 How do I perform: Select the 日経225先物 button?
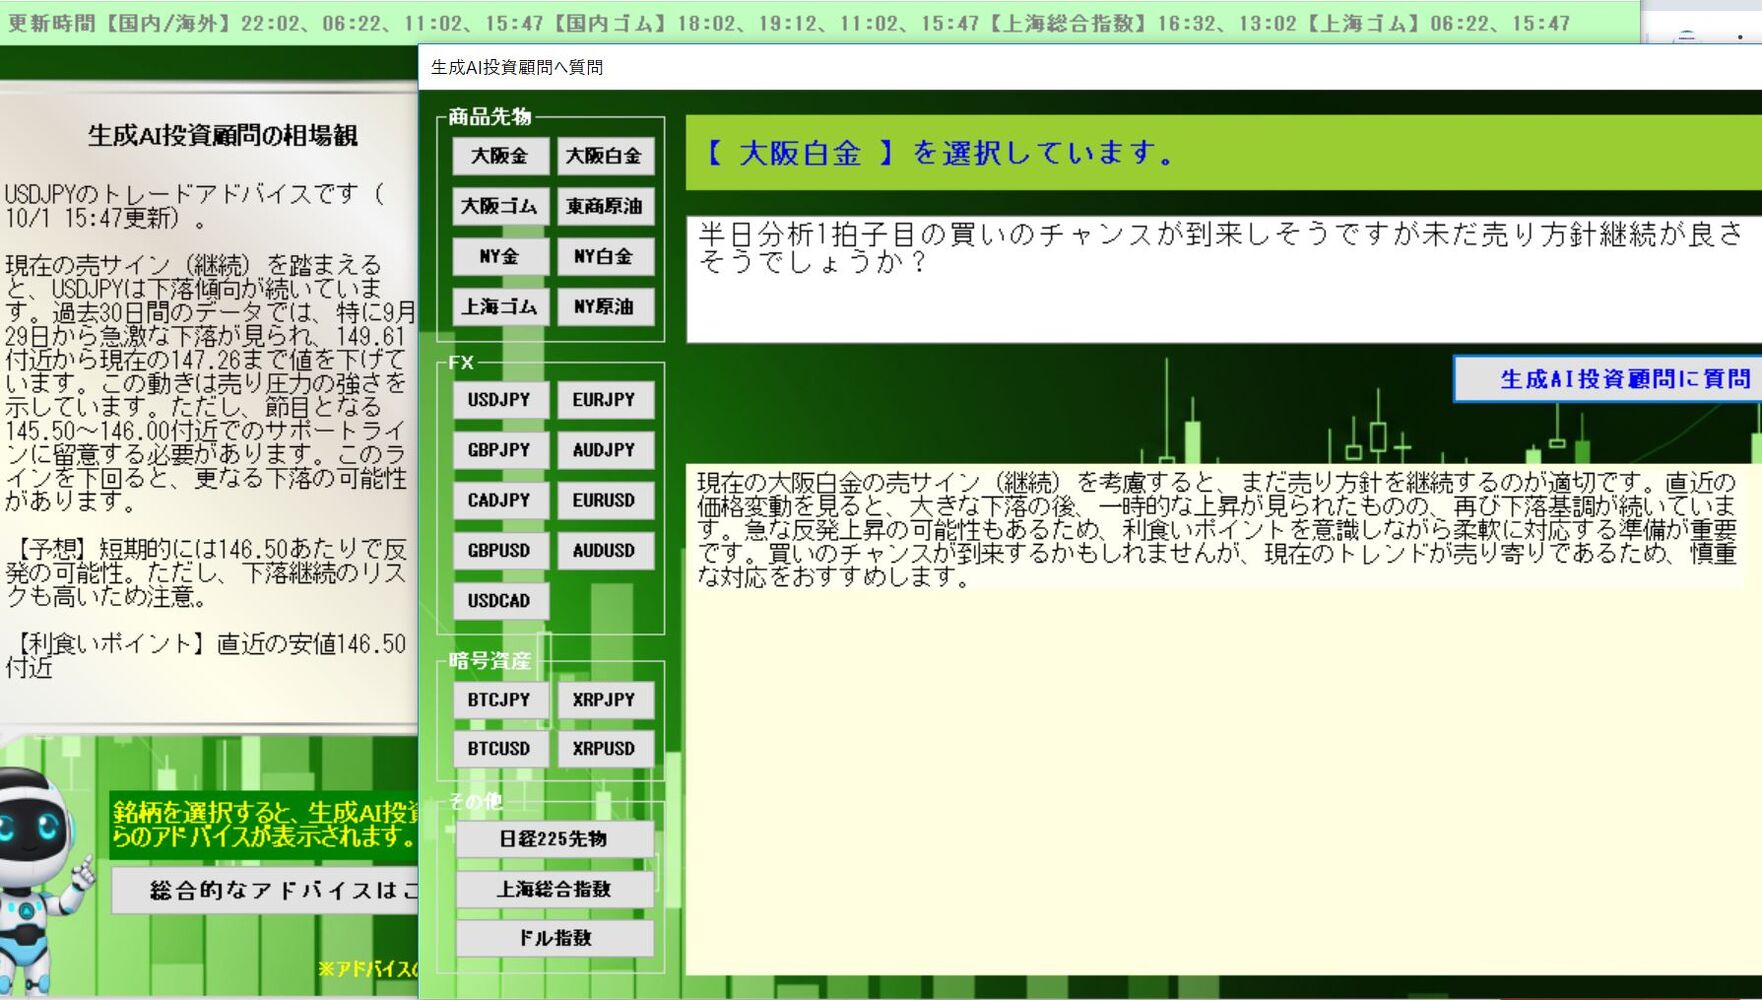click(x=554, y=839)
